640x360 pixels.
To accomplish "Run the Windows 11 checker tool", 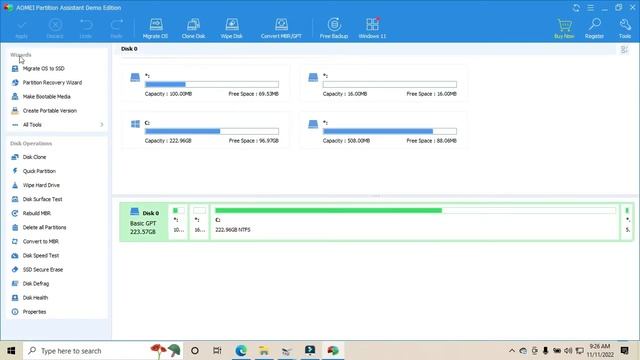I will click(372, 28).
